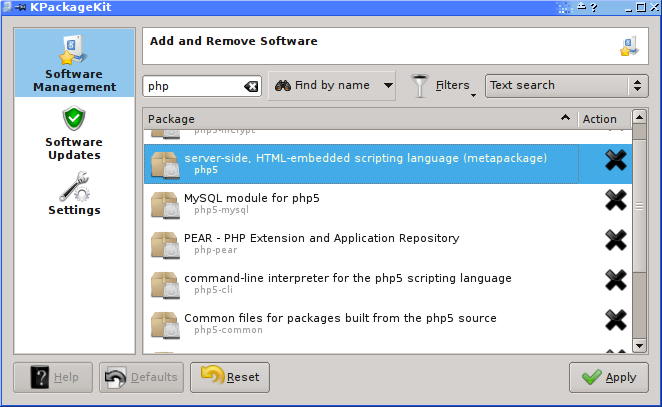Image resolution: width=662 pixels, height=407 pixels.
Task: Select the server-side HTML-embedded scripting language row
Action: [388, 164]
